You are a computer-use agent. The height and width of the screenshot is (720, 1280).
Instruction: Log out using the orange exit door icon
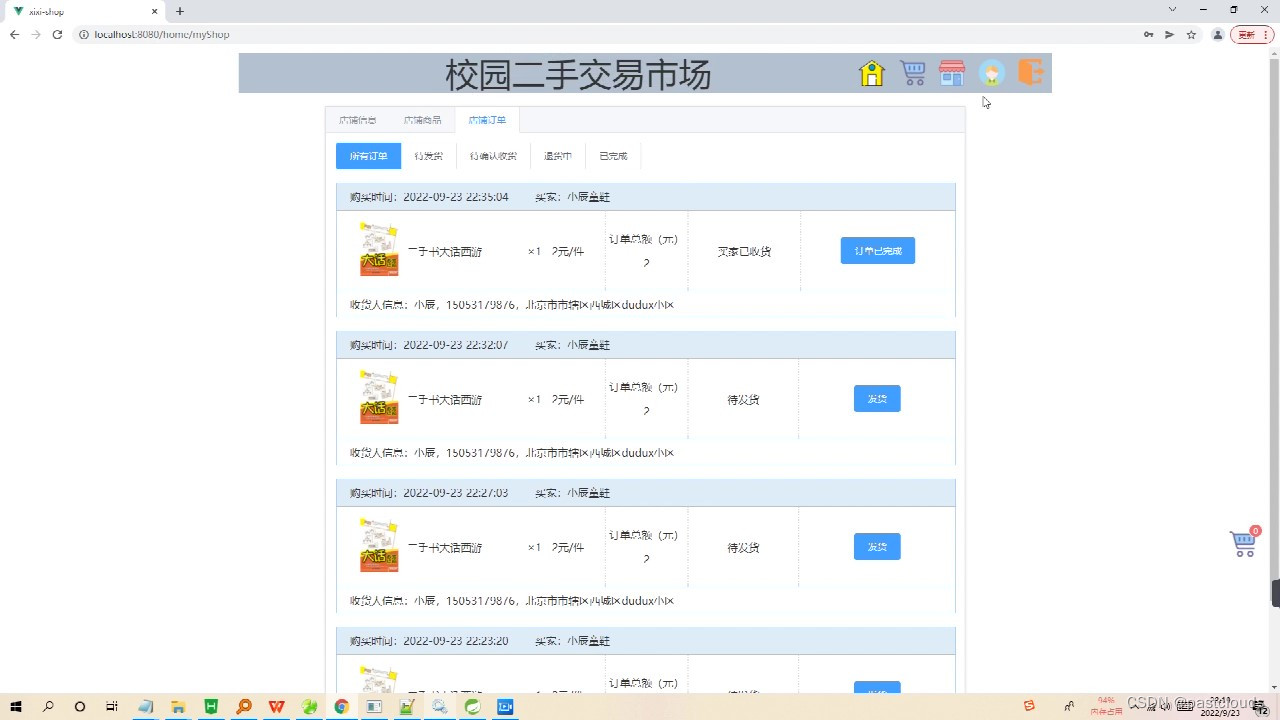coord(1030,72)
